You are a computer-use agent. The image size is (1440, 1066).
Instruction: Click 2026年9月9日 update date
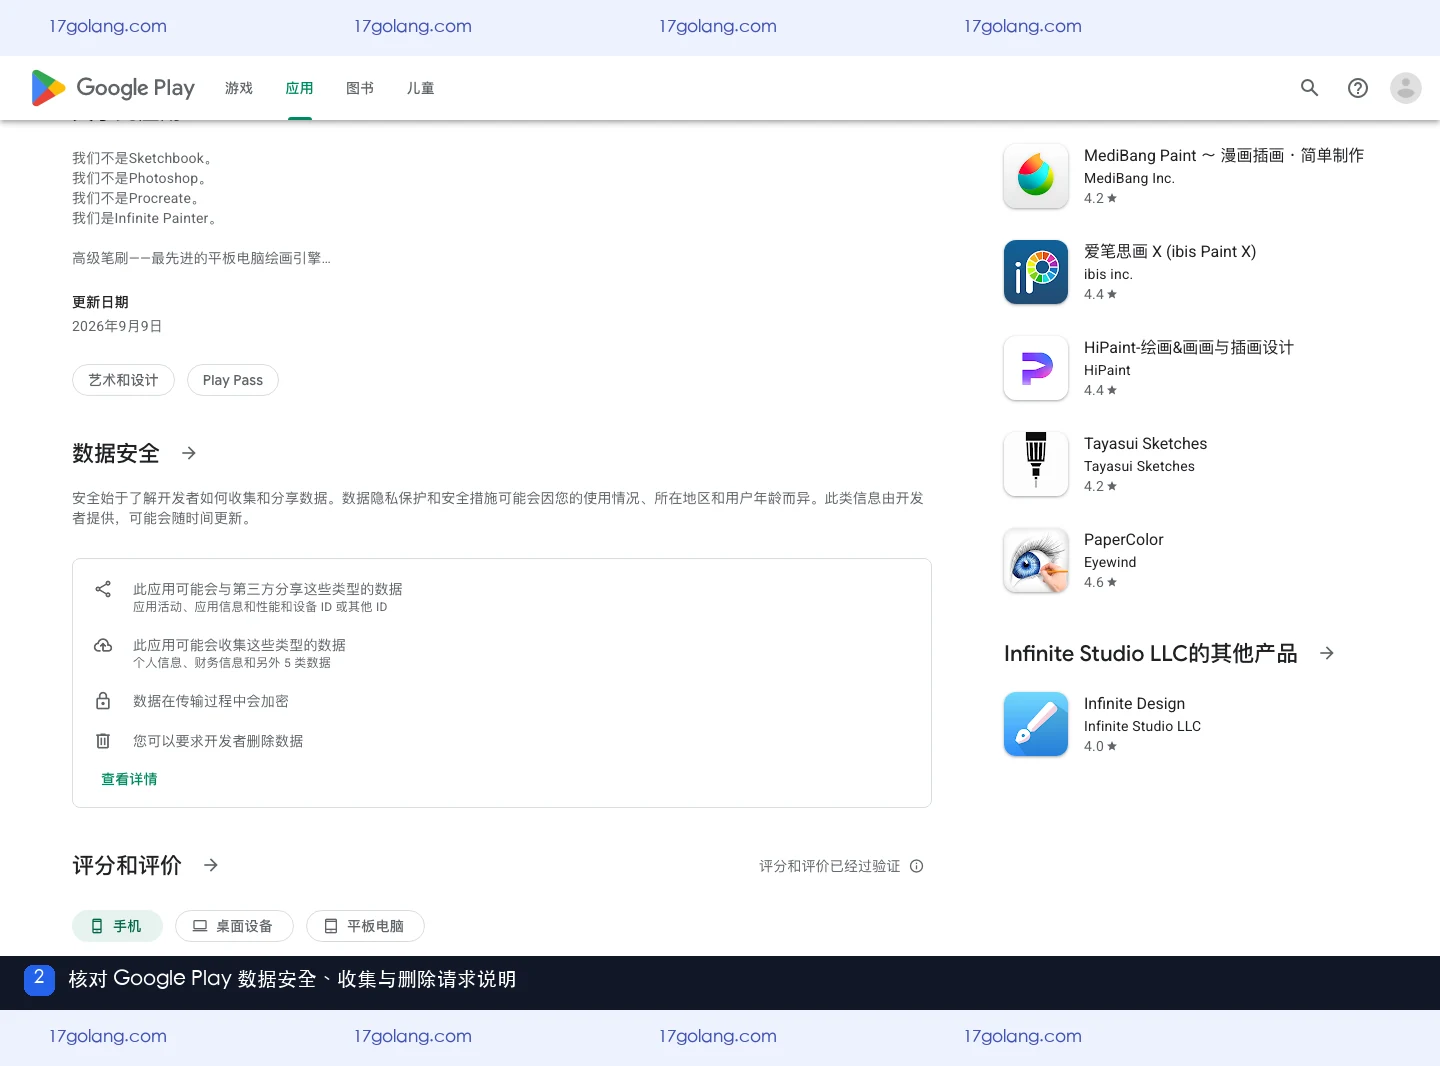[x=117, y=326]
